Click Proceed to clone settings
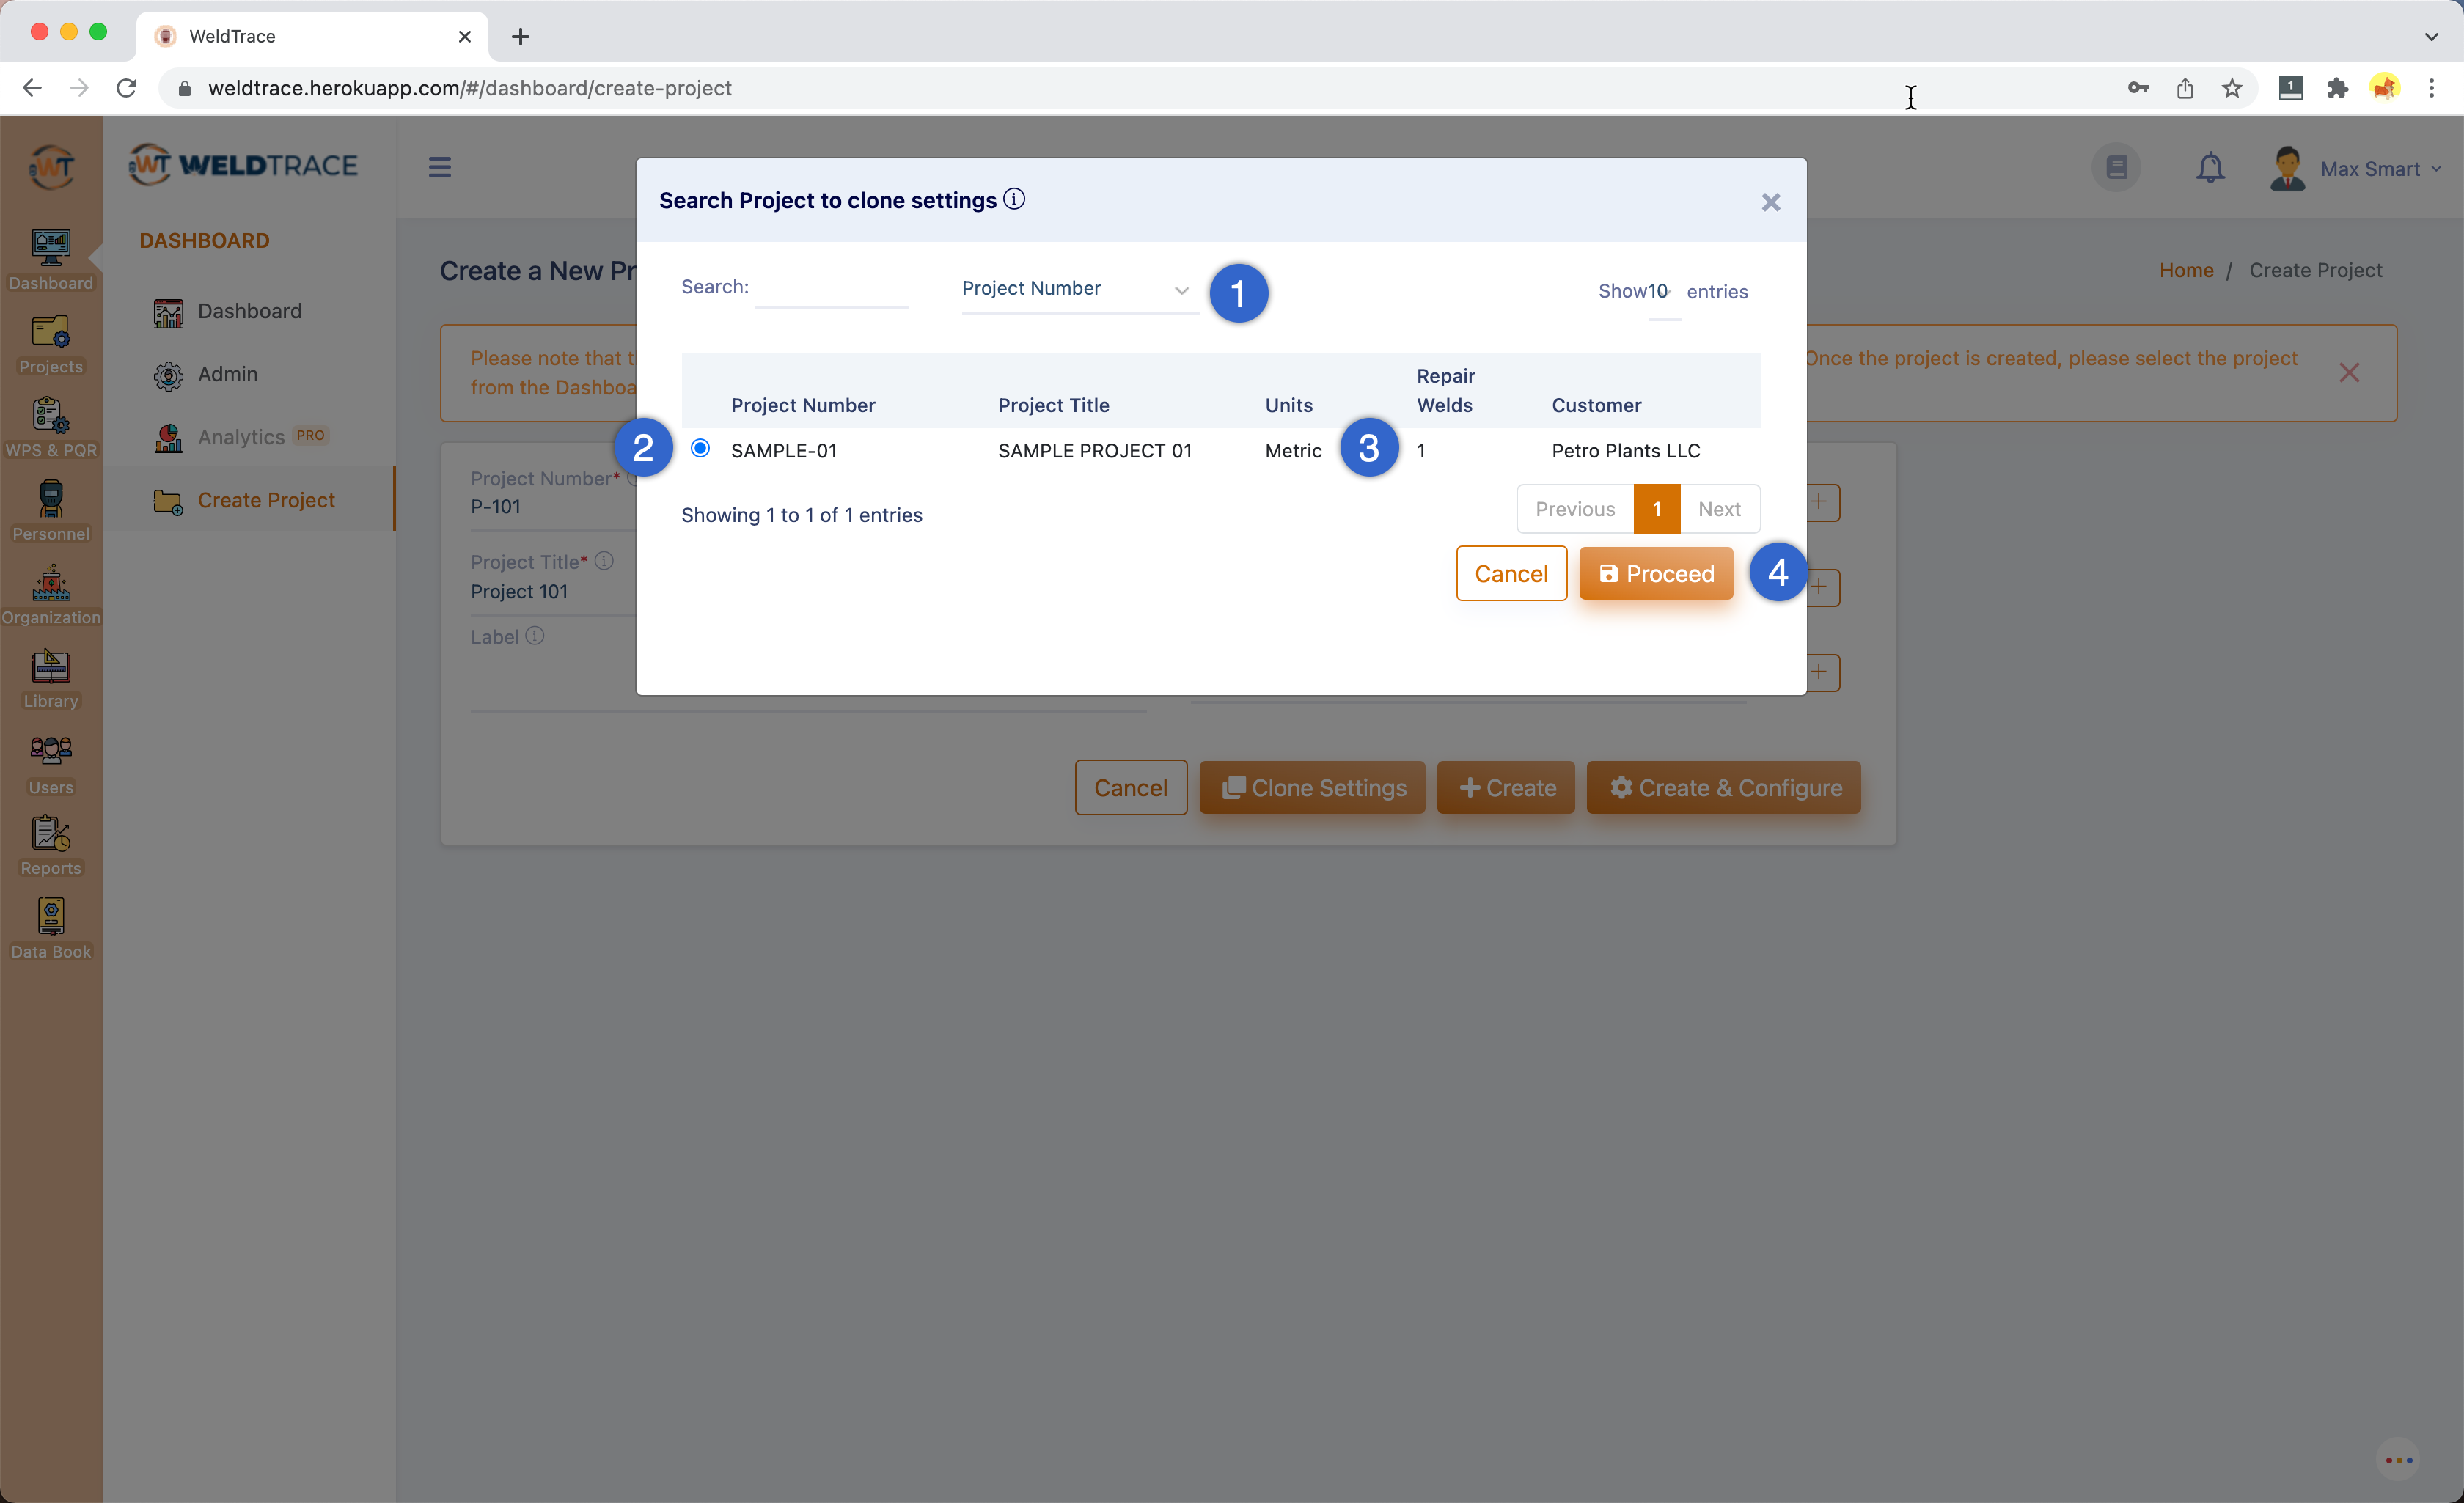This screenshot has width=2464, height=1503. [1656, 573]
